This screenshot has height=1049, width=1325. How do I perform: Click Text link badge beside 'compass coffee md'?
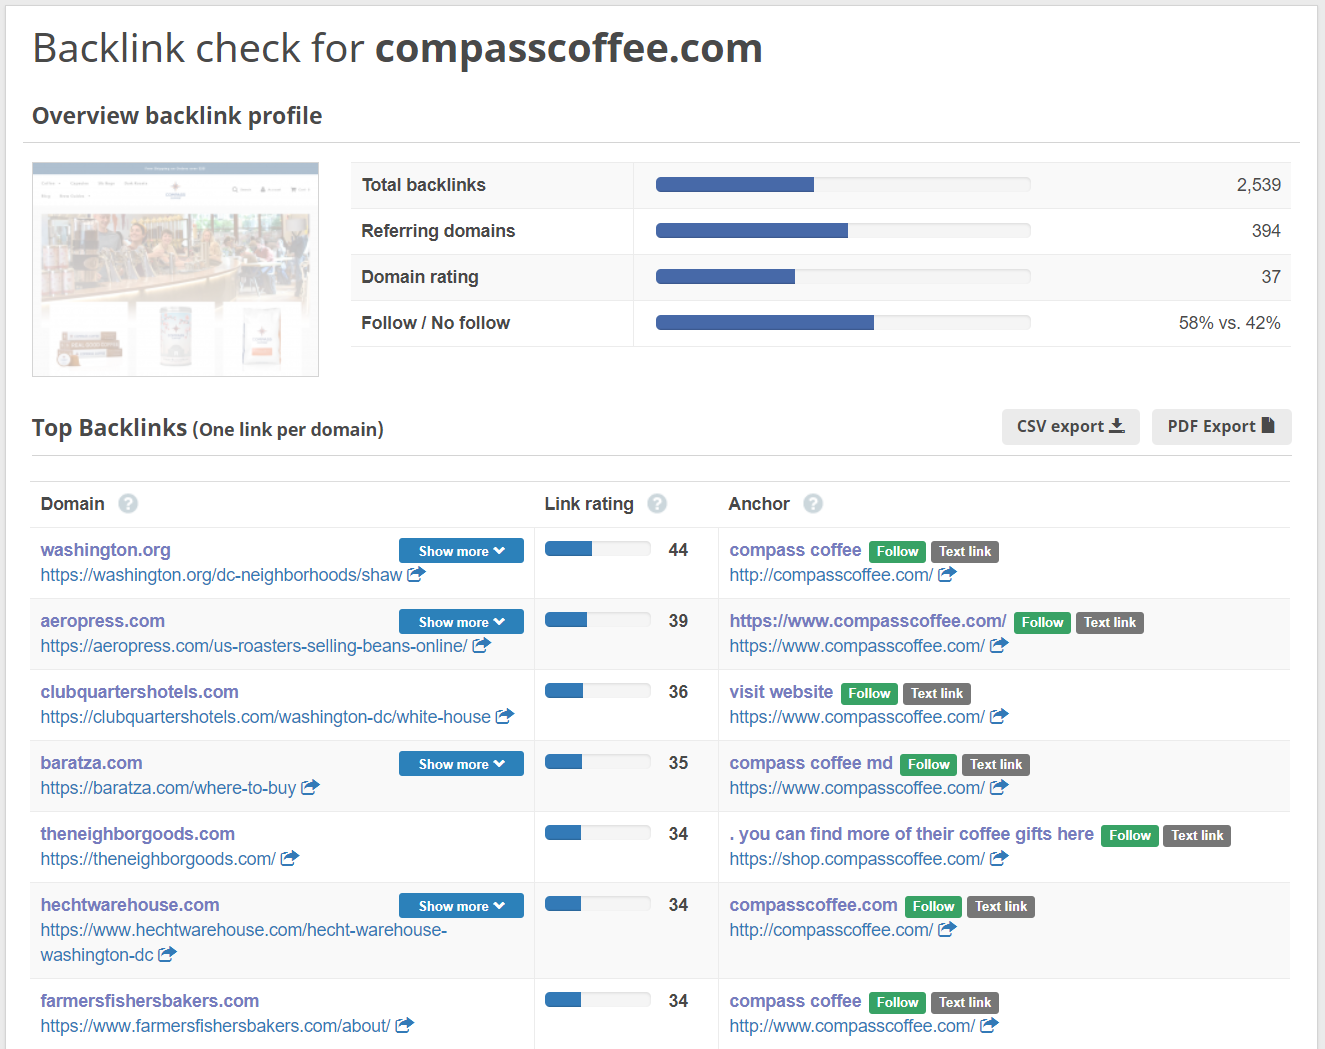(x=996, y=764)
